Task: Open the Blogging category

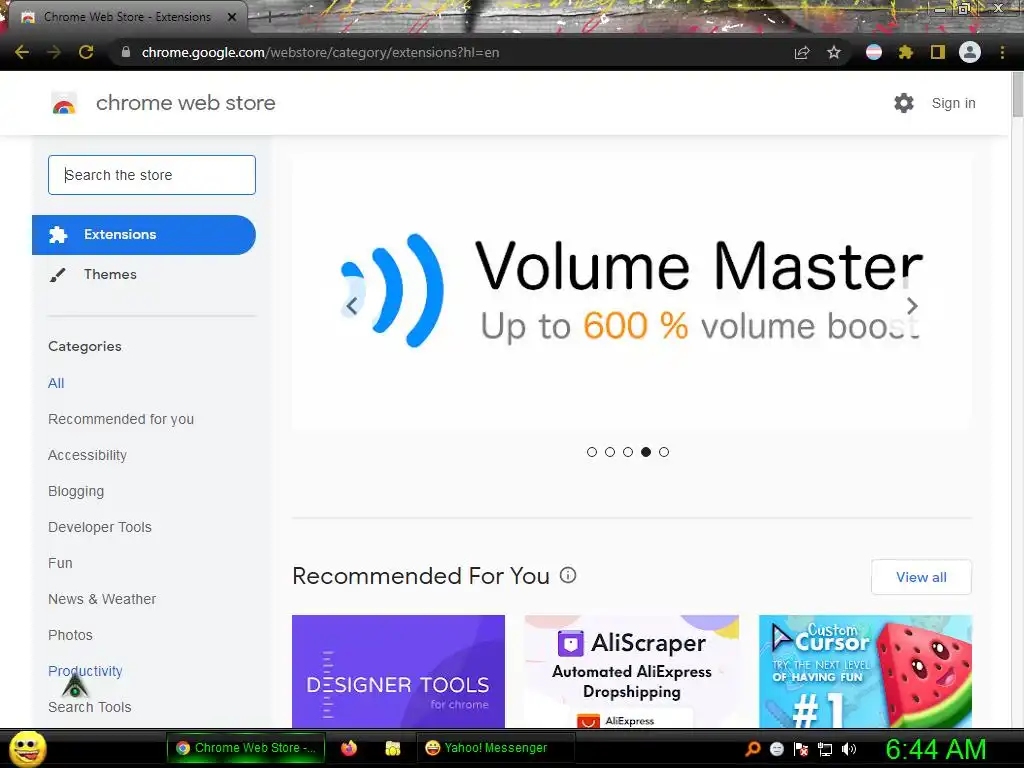Action: (x=76, y=491)
